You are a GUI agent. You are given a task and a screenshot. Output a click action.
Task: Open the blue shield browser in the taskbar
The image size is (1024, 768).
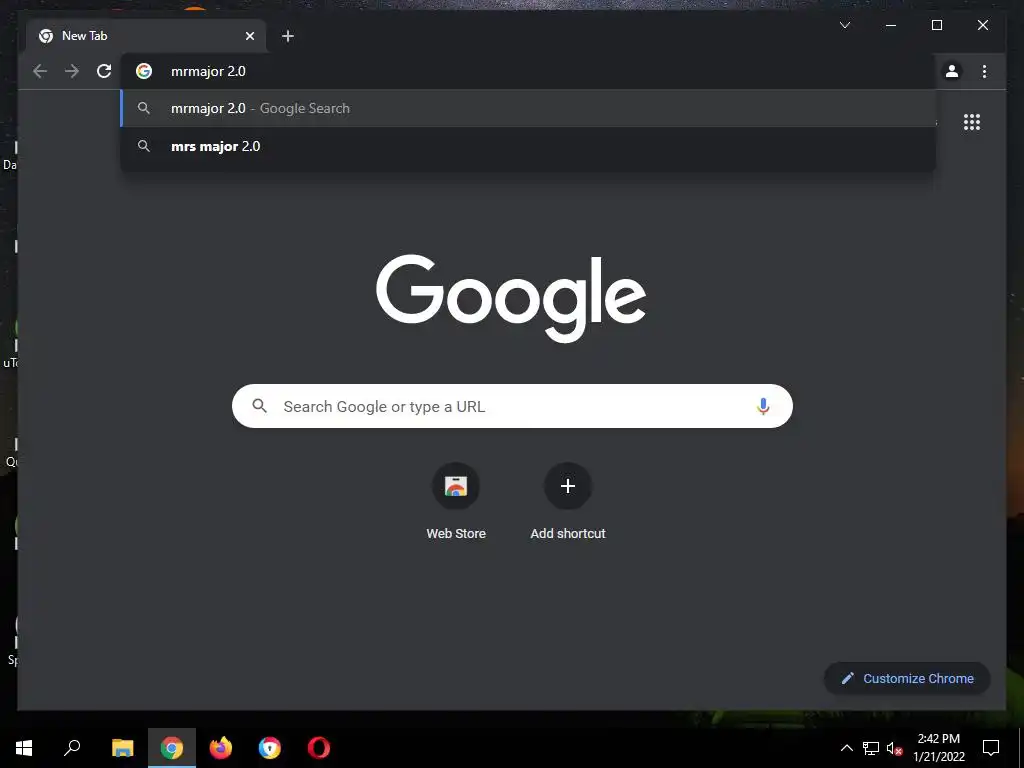270,748
